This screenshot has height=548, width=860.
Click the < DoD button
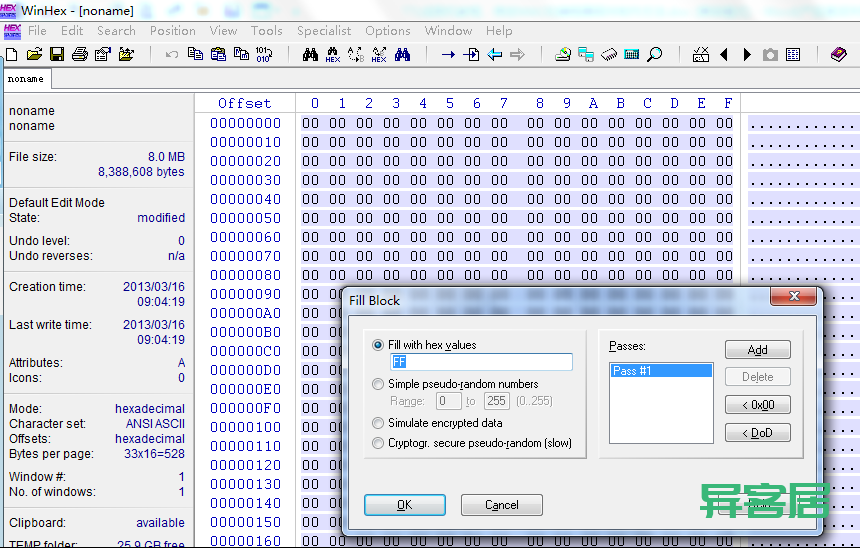coord(757,433)
